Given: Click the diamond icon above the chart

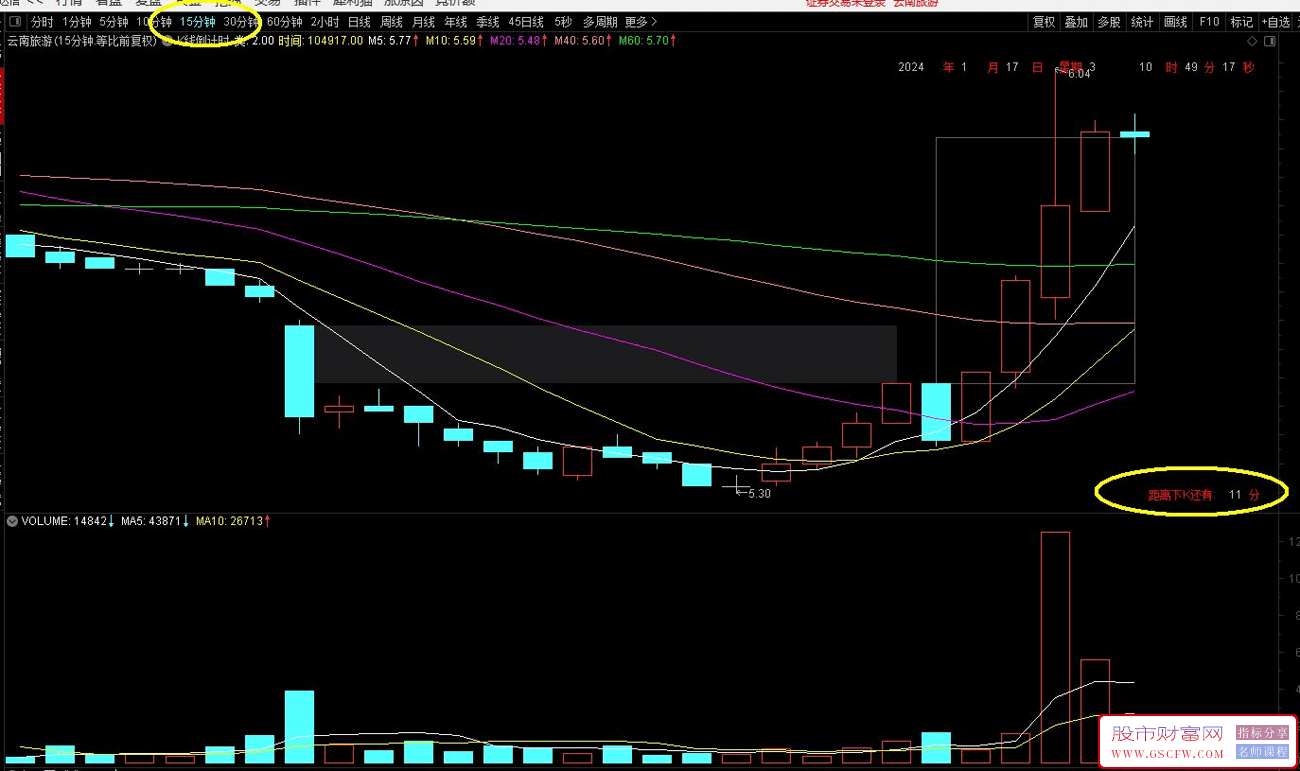Looking at the screenshot, I should click(x=1251, y=42).
